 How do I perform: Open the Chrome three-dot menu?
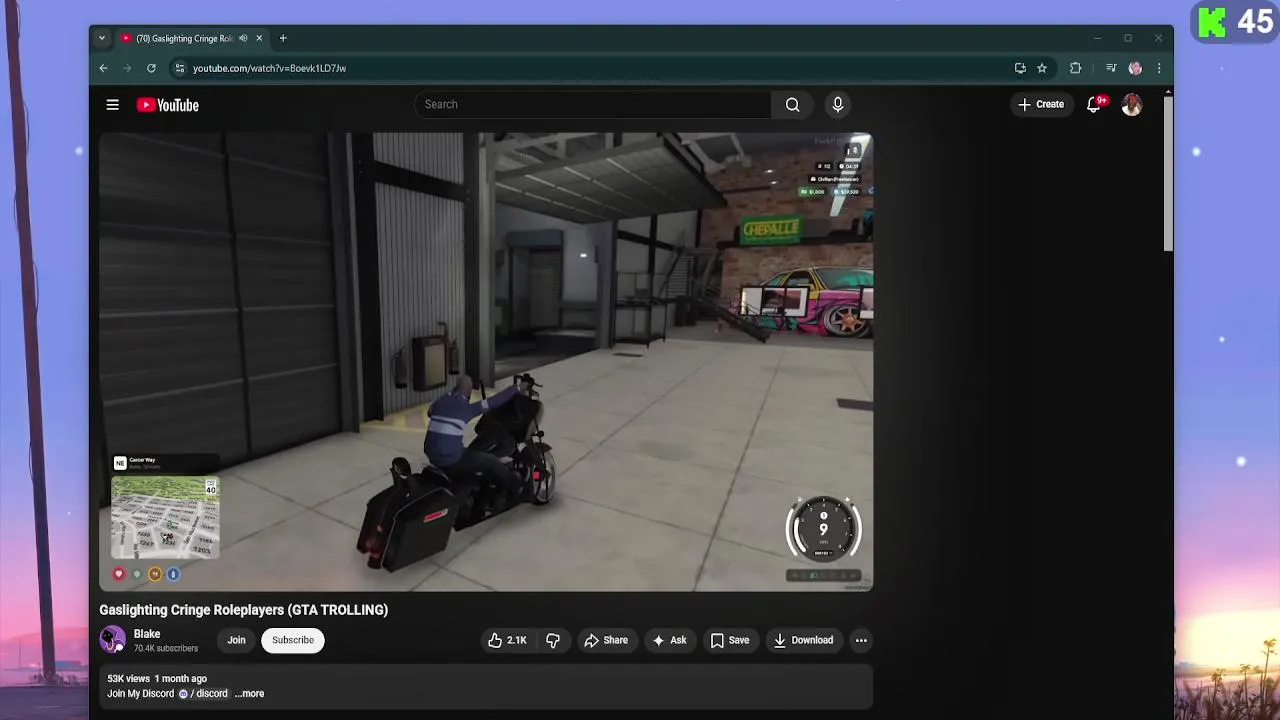tap(1159, 68)
